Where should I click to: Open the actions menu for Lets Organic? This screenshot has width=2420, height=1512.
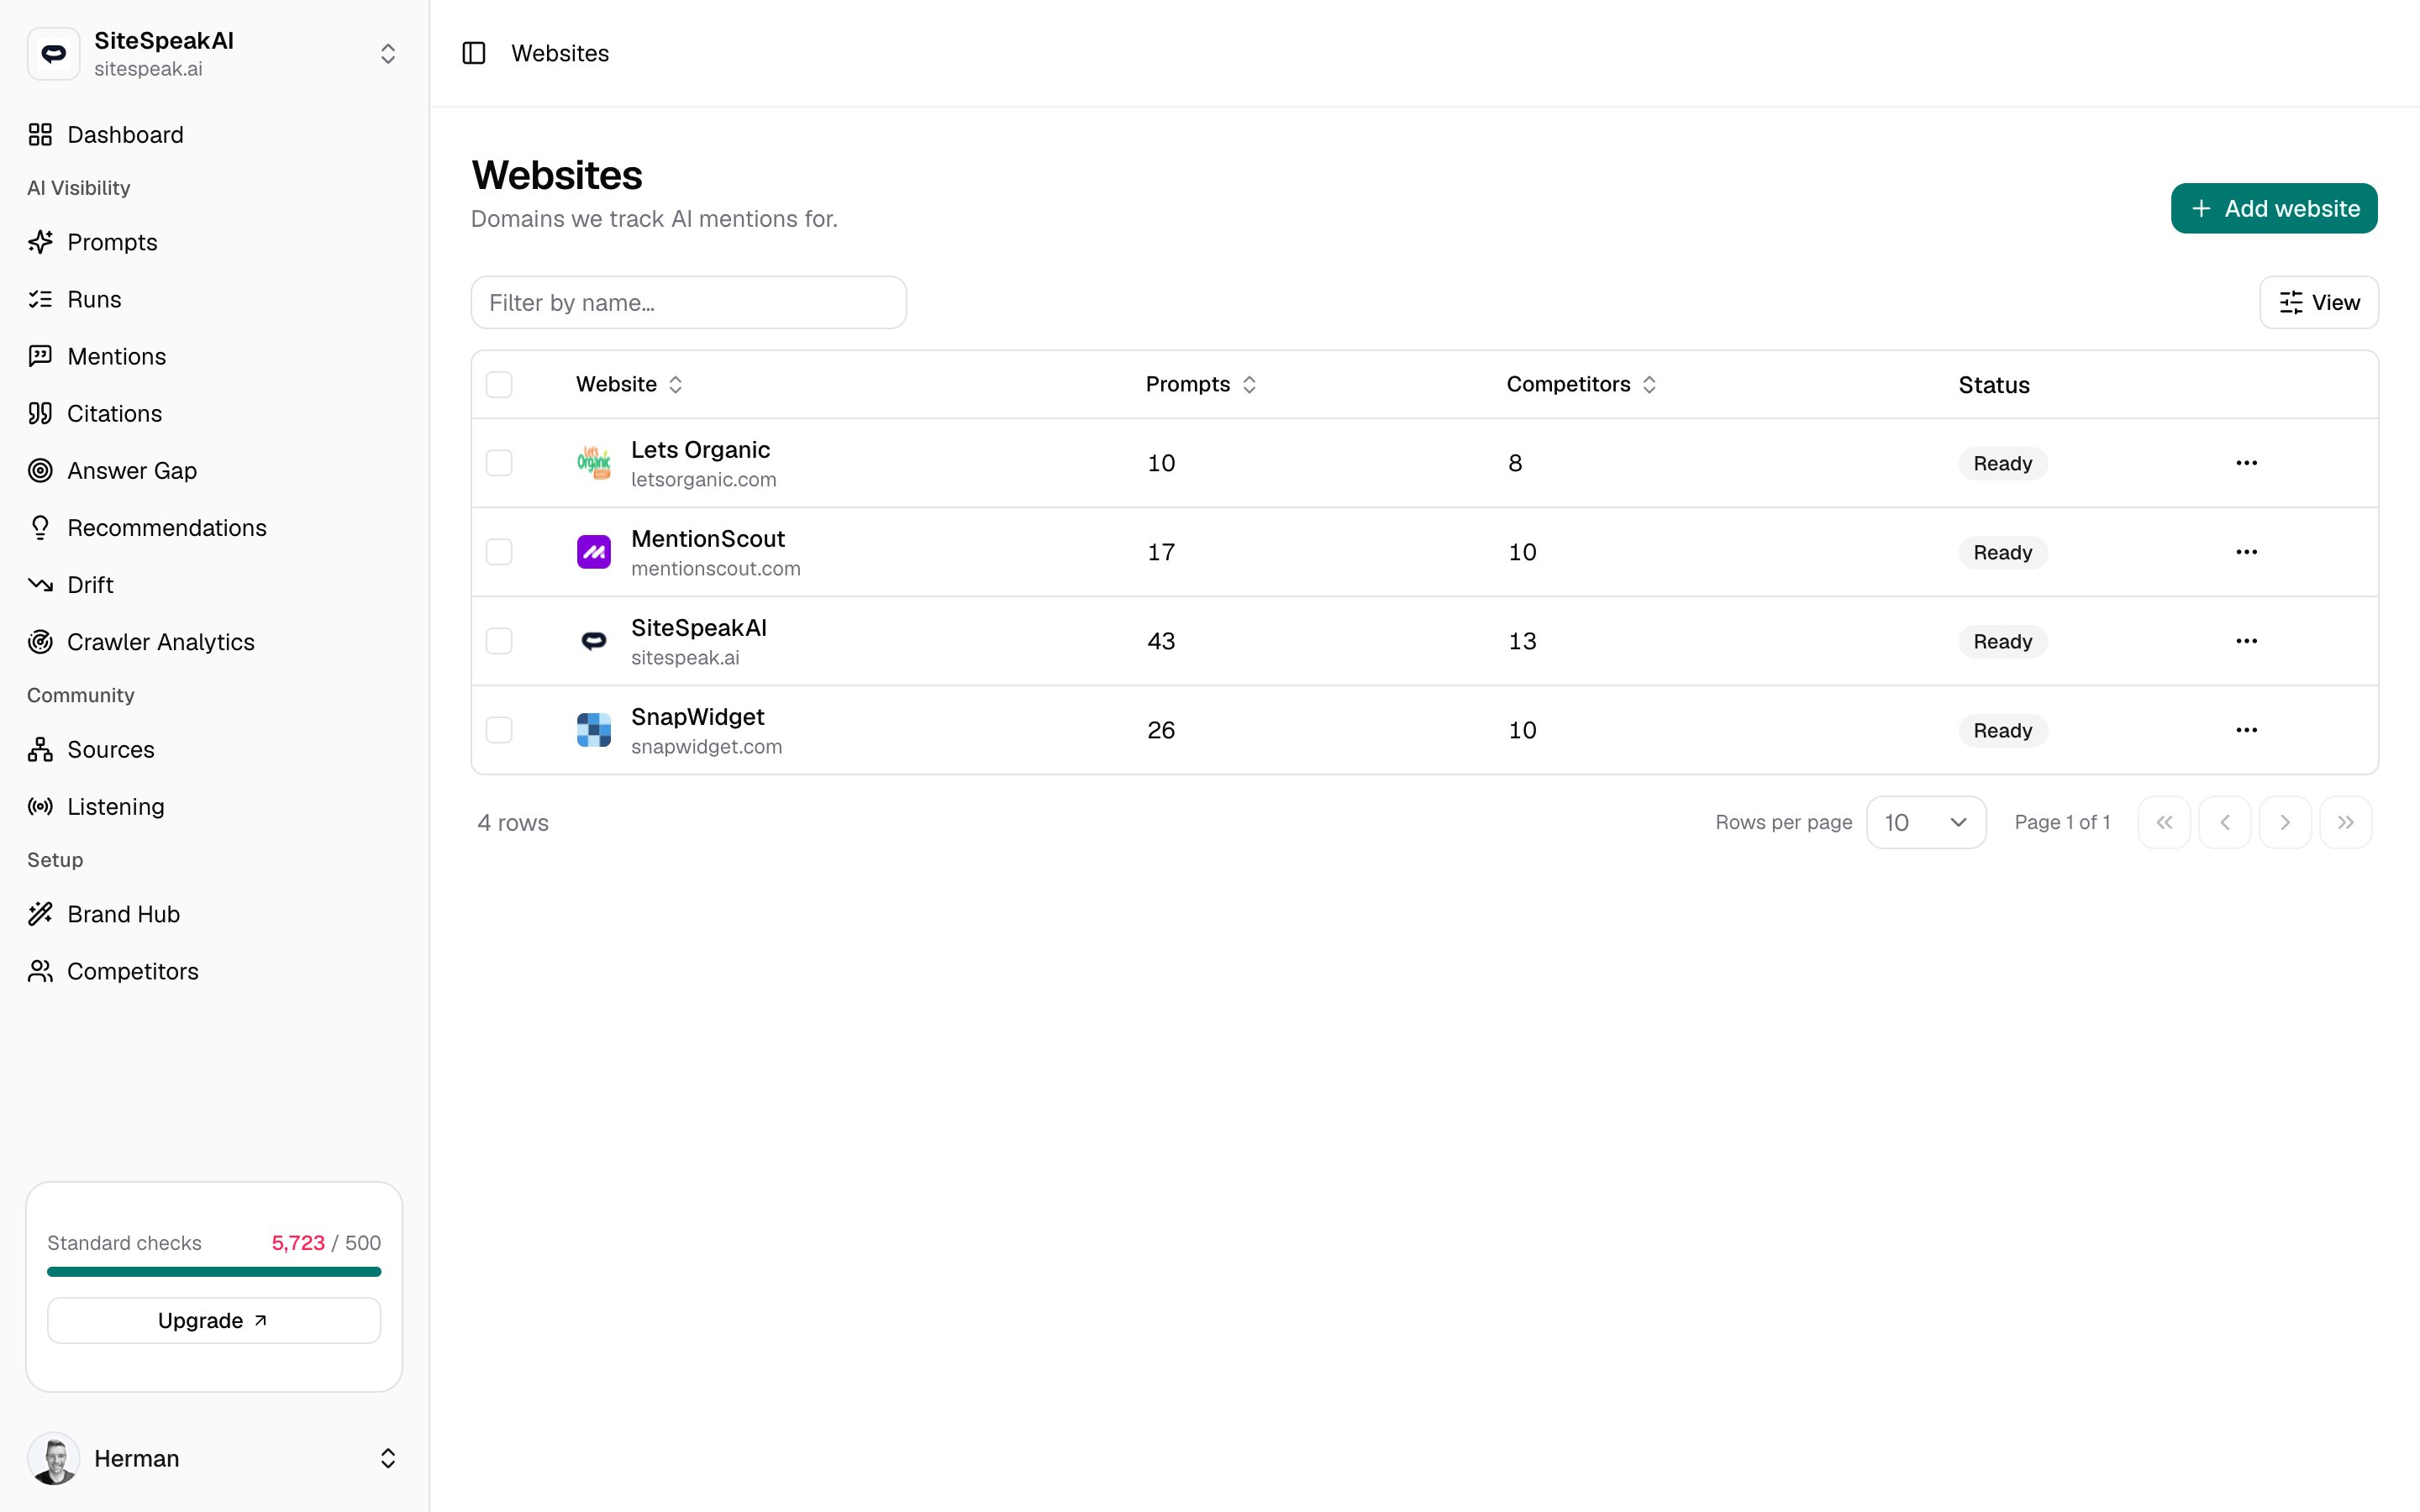[2246, 463]
